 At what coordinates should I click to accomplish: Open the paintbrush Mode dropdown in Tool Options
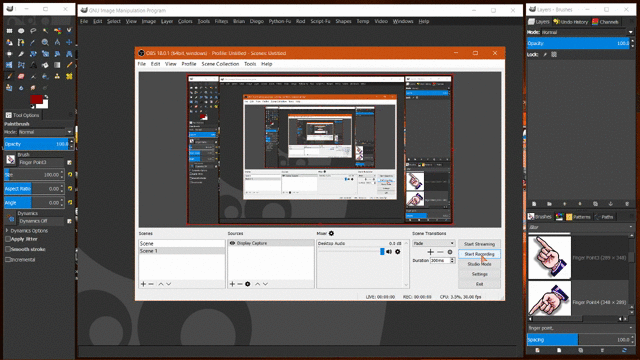click(45, 132)
